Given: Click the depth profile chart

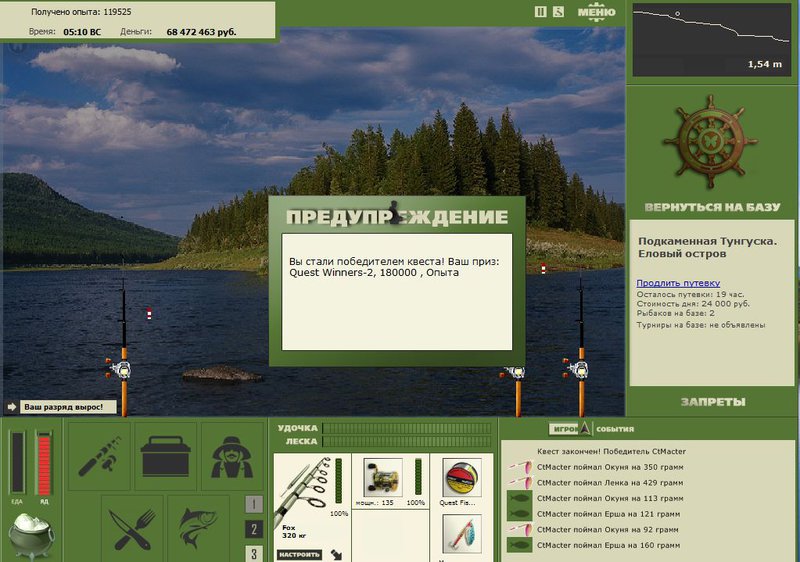Looking at the screenshot, I should [712, 40].
